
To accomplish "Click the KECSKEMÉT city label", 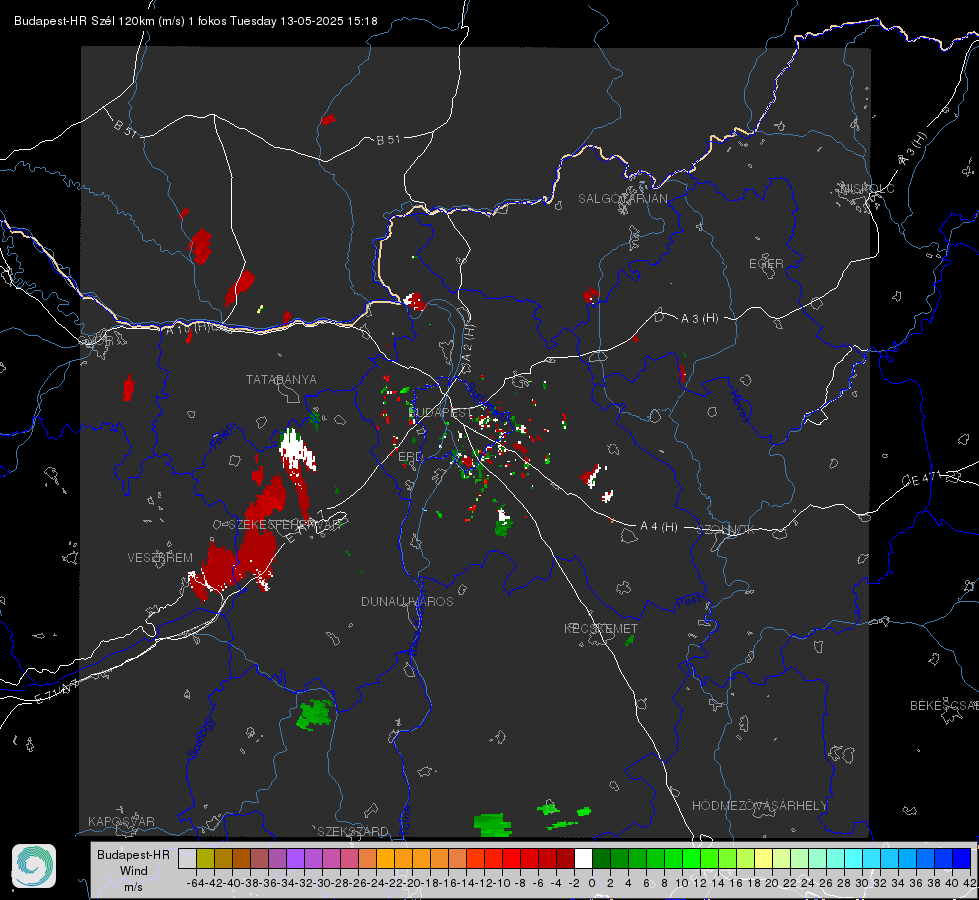I will click(601, 628).
